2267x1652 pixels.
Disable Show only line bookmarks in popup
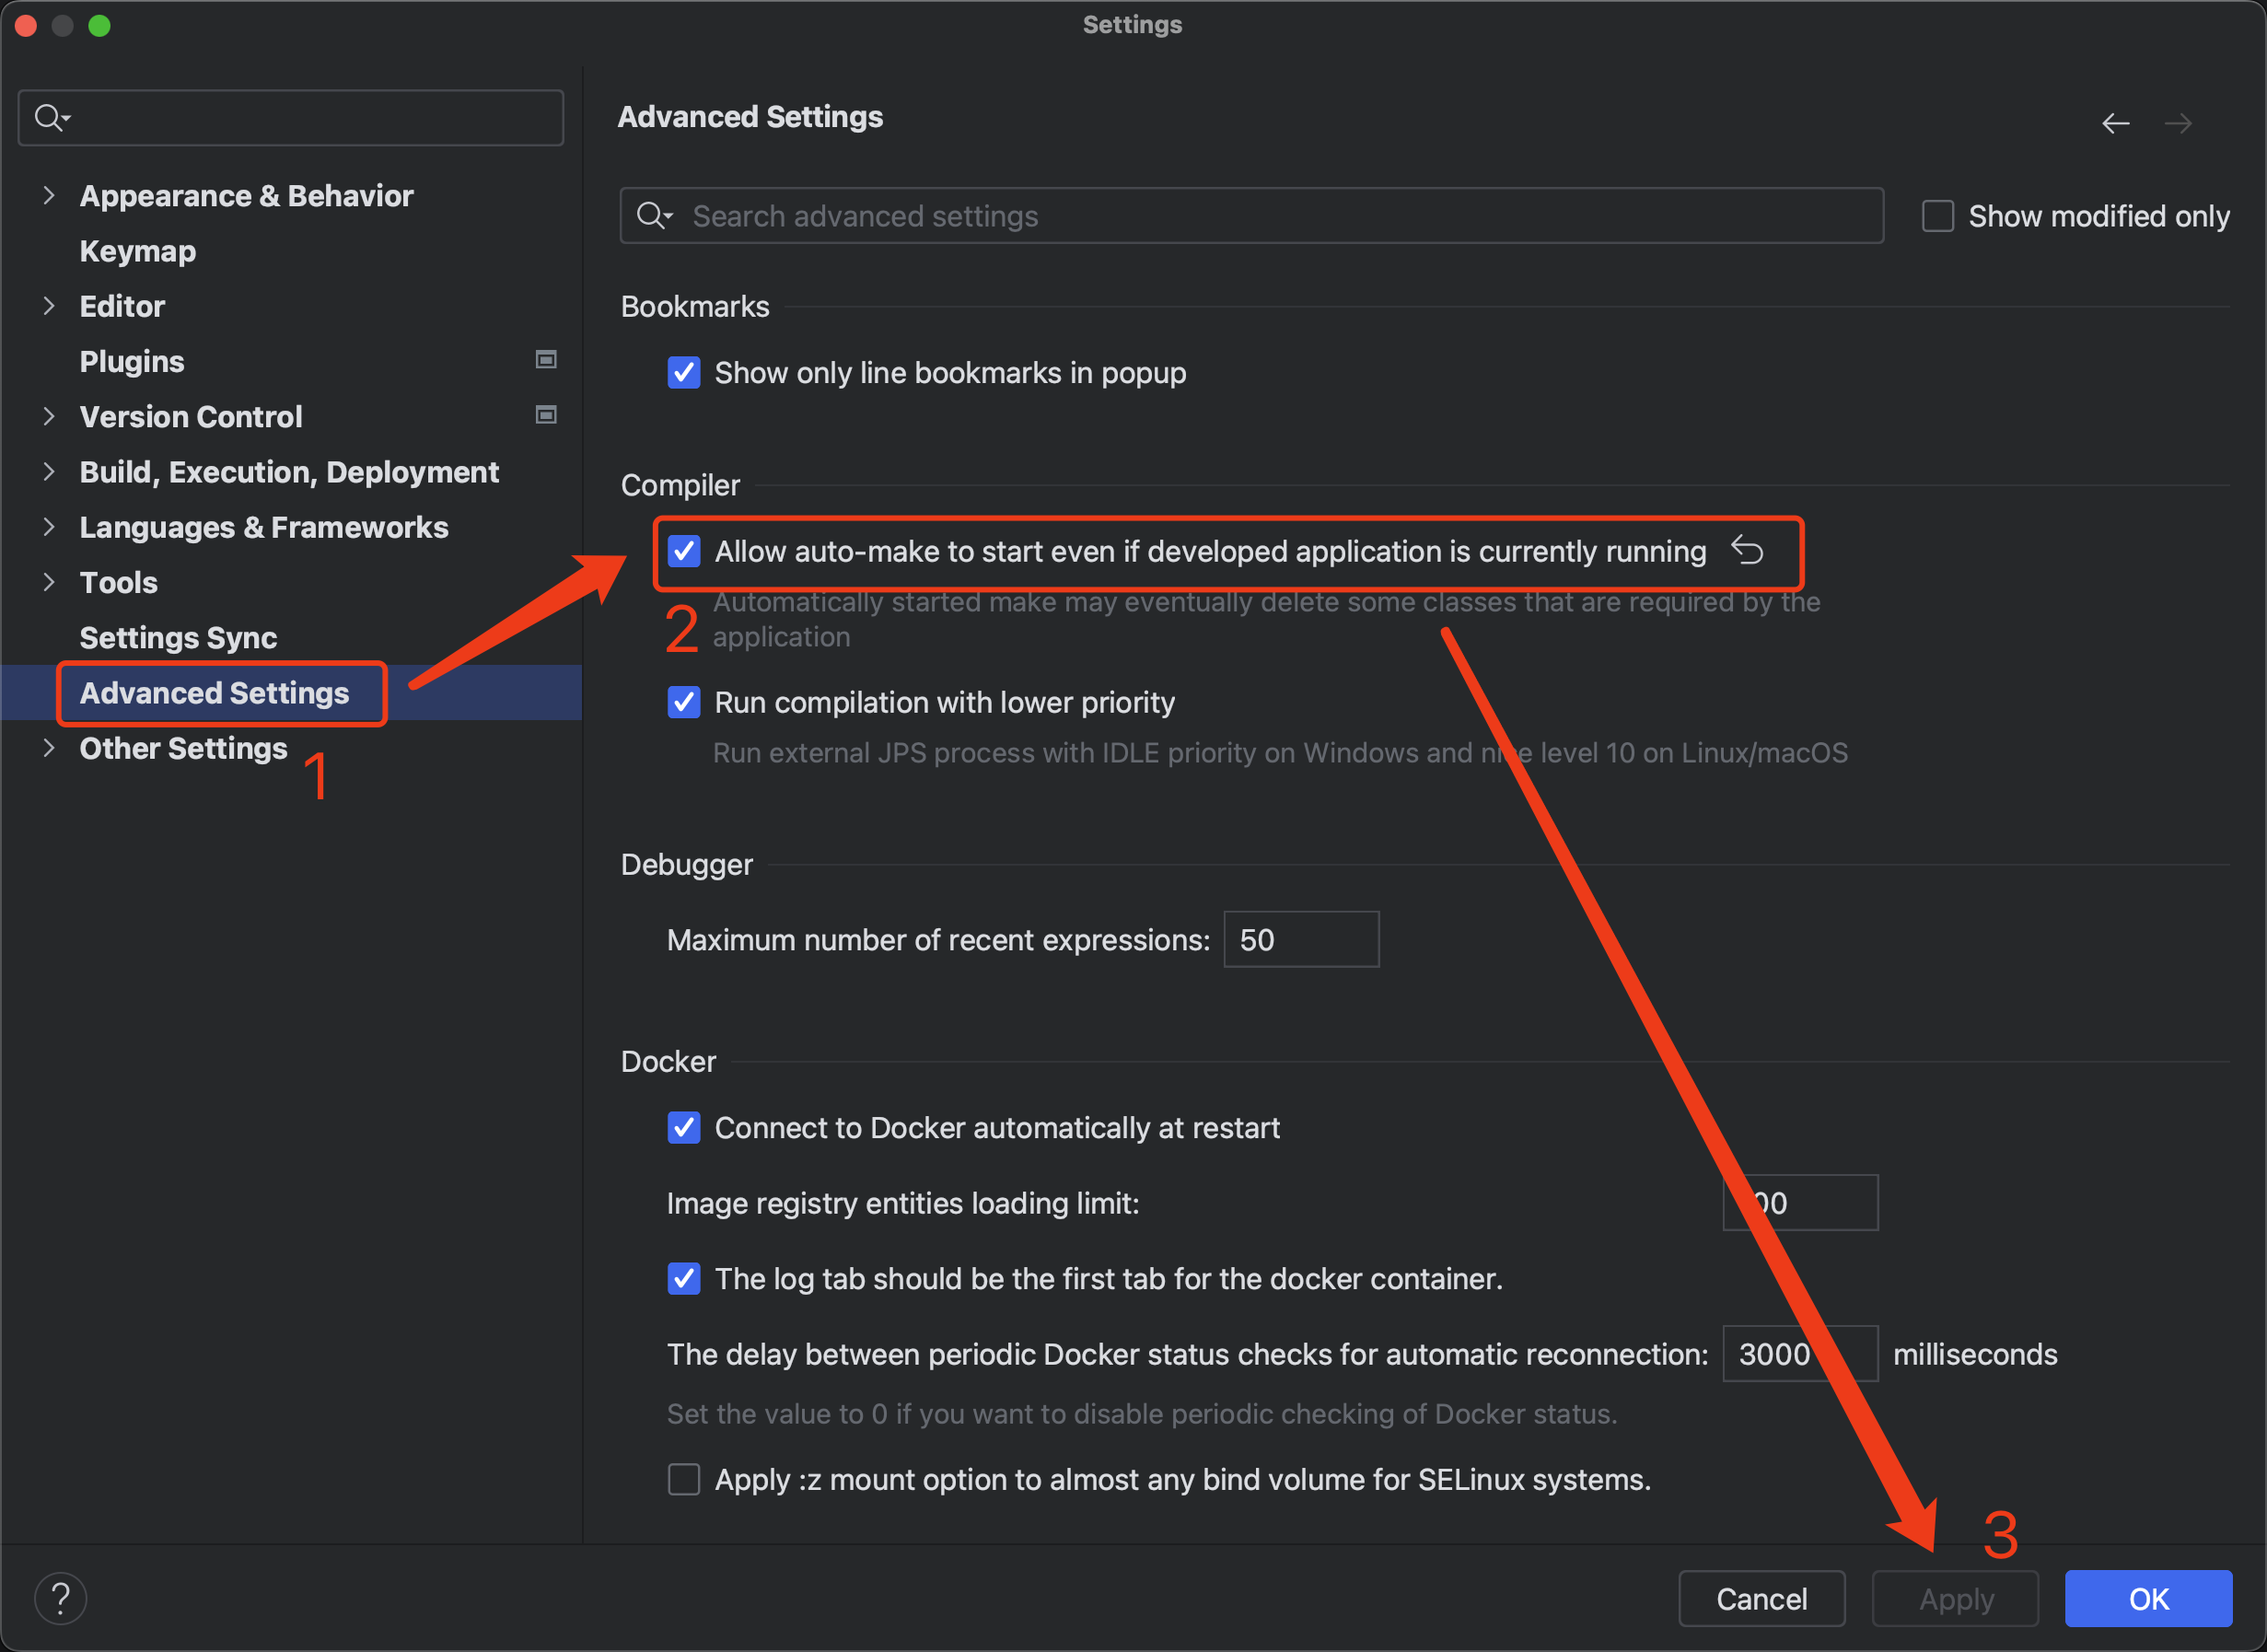coord(684,373)
